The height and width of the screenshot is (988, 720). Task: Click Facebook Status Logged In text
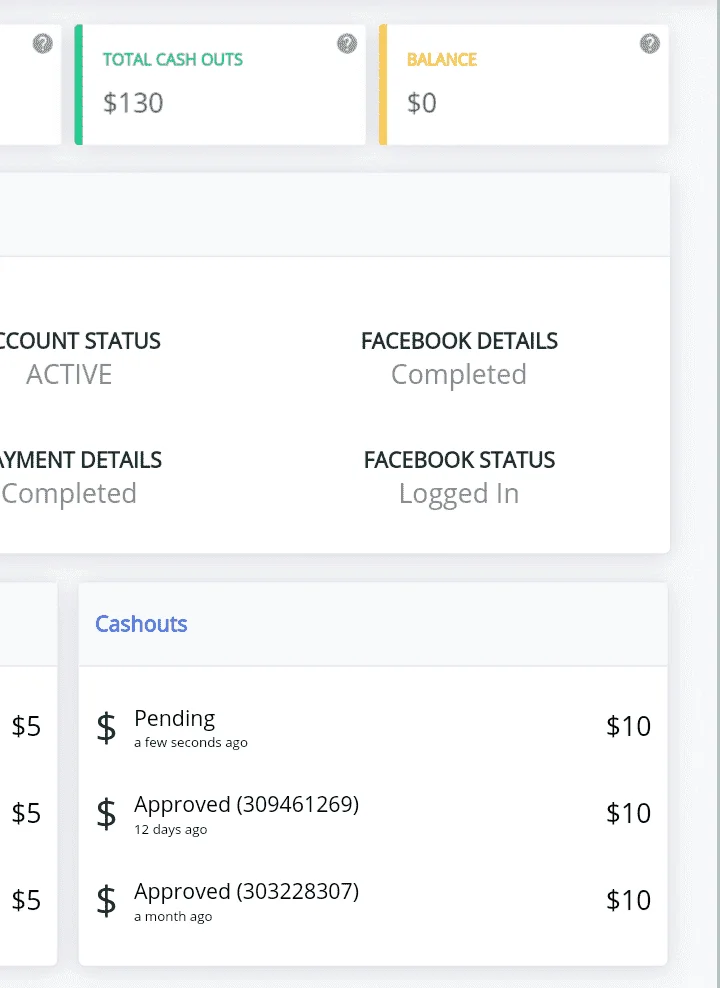pyautogui.click(x=459, y=494)
